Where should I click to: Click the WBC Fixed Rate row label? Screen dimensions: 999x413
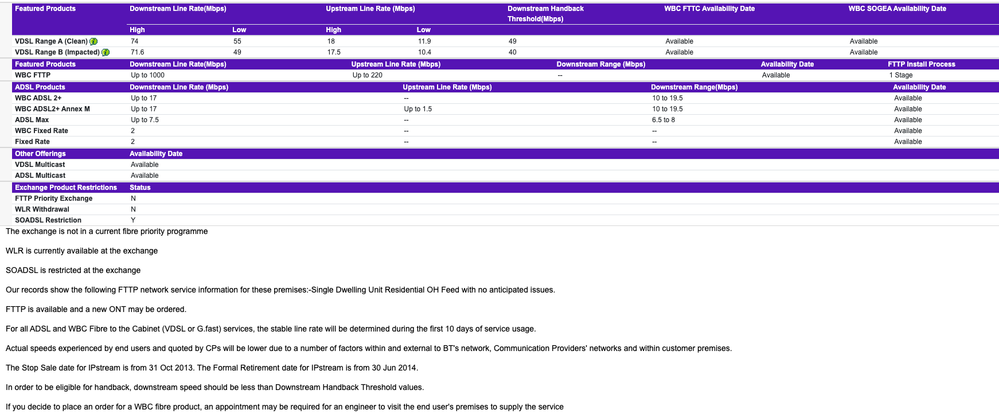pyautogui.click(x=41, y=131)
